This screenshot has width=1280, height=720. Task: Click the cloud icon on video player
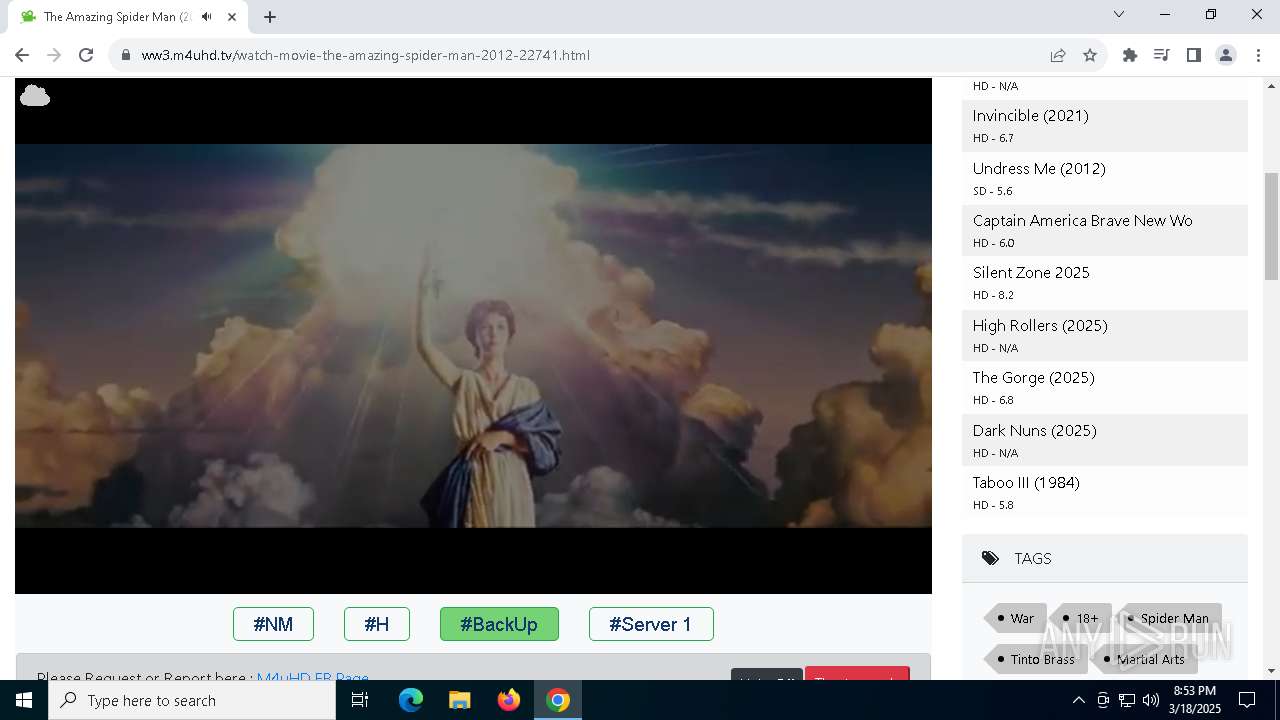pyautogui.click(x=35, y=96)
